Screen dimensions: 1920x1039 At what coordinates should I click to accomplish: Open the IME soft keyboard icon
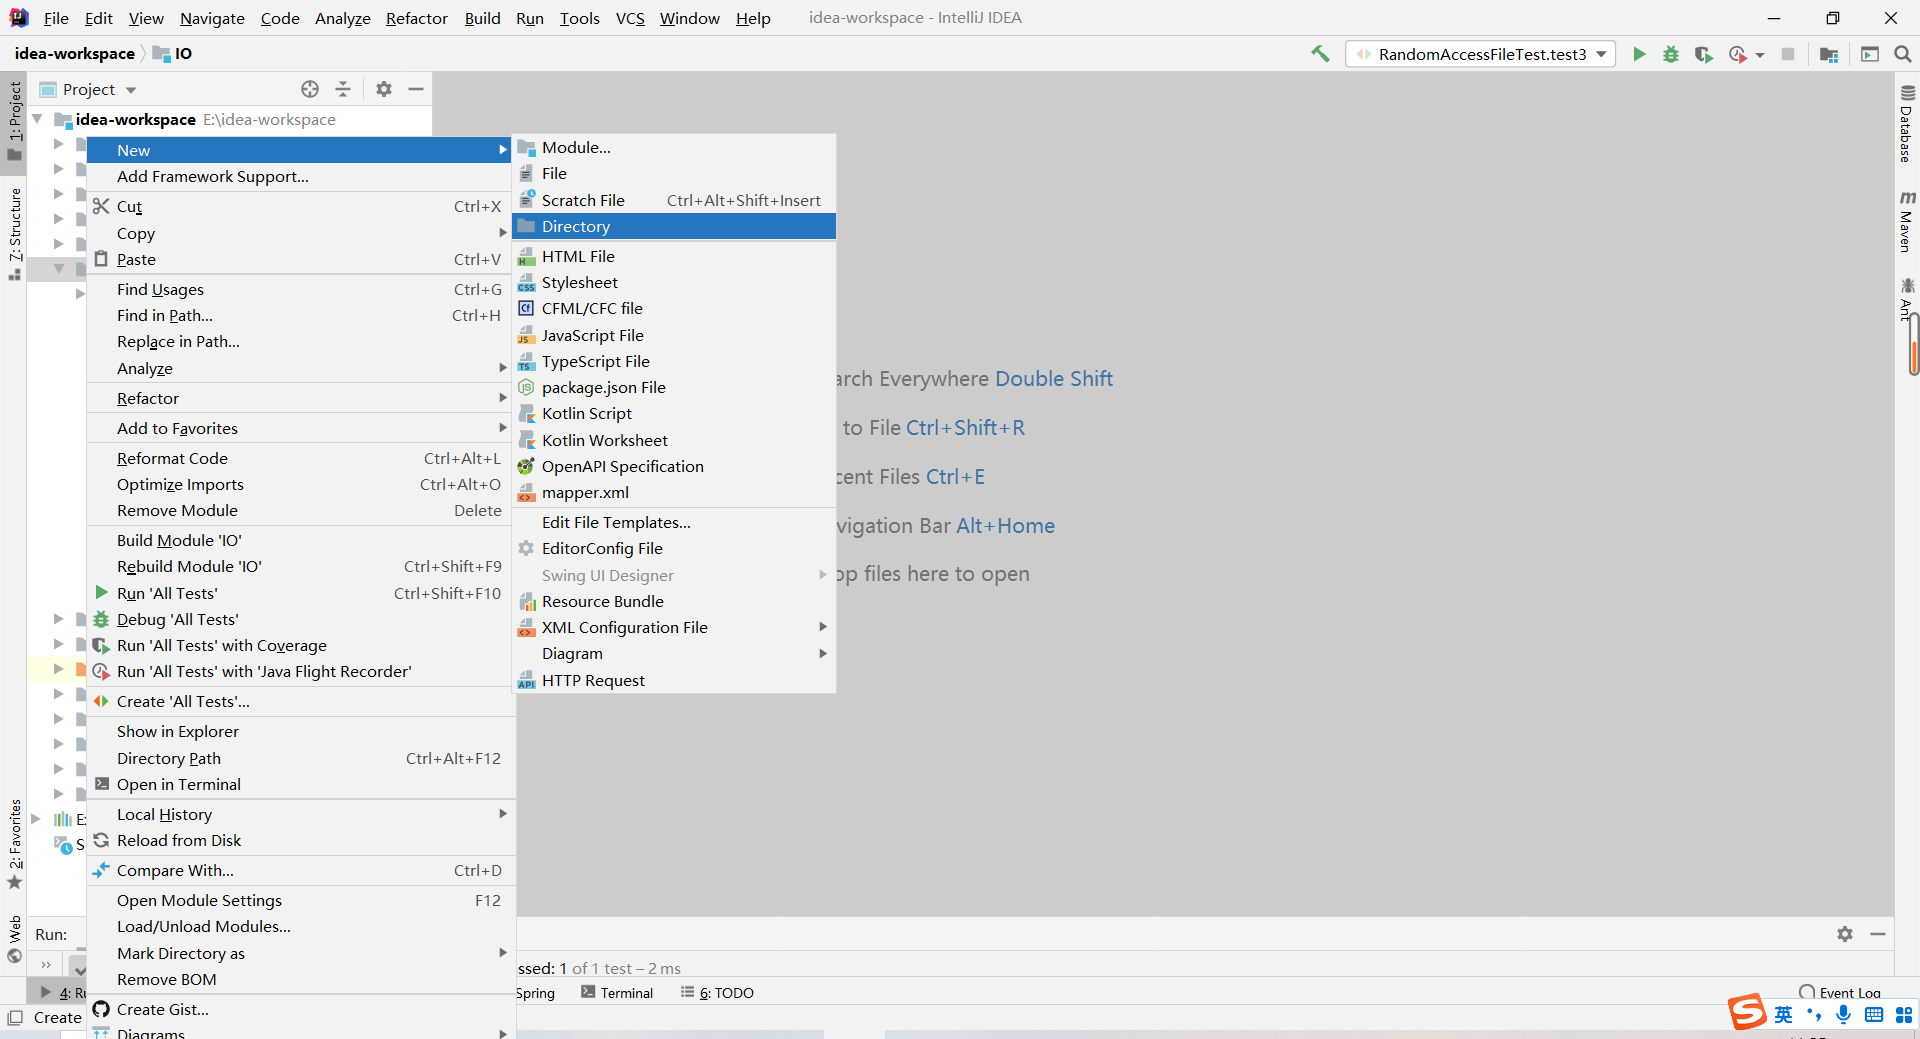point(1874,1015)
